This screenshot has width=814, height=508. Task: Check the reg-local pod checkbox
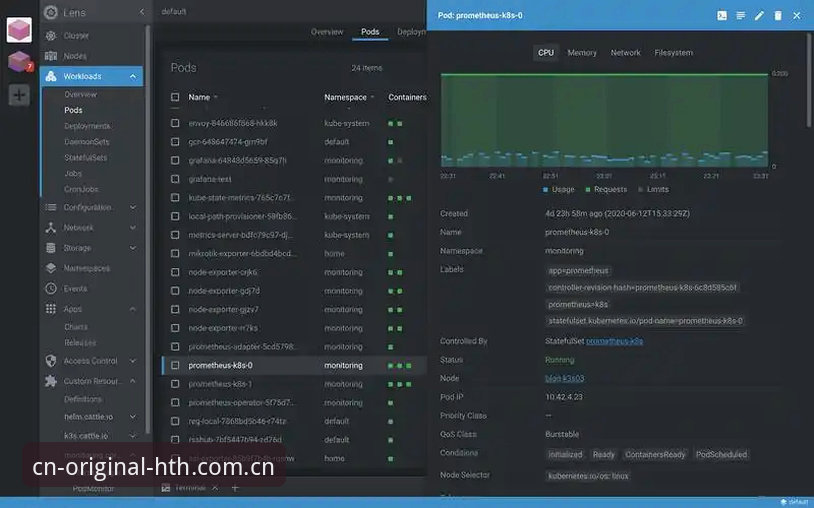click(175, 421)
